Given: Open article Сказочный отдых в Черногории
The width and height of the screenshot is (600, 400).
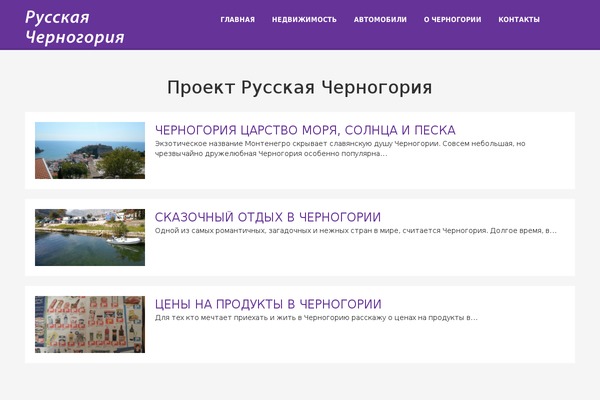Looking at the screenshot, I should (x=268, y=217).
